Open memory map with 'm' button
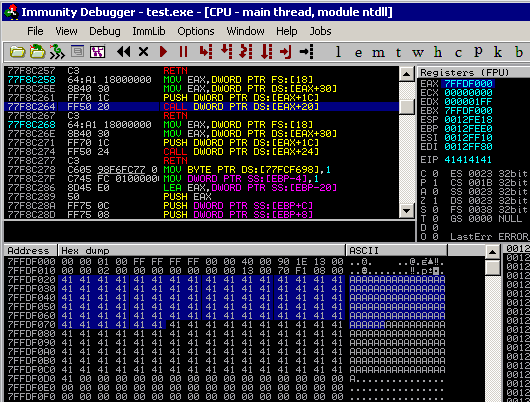Screen dimensions: 530x402 [x=378, y=53]
